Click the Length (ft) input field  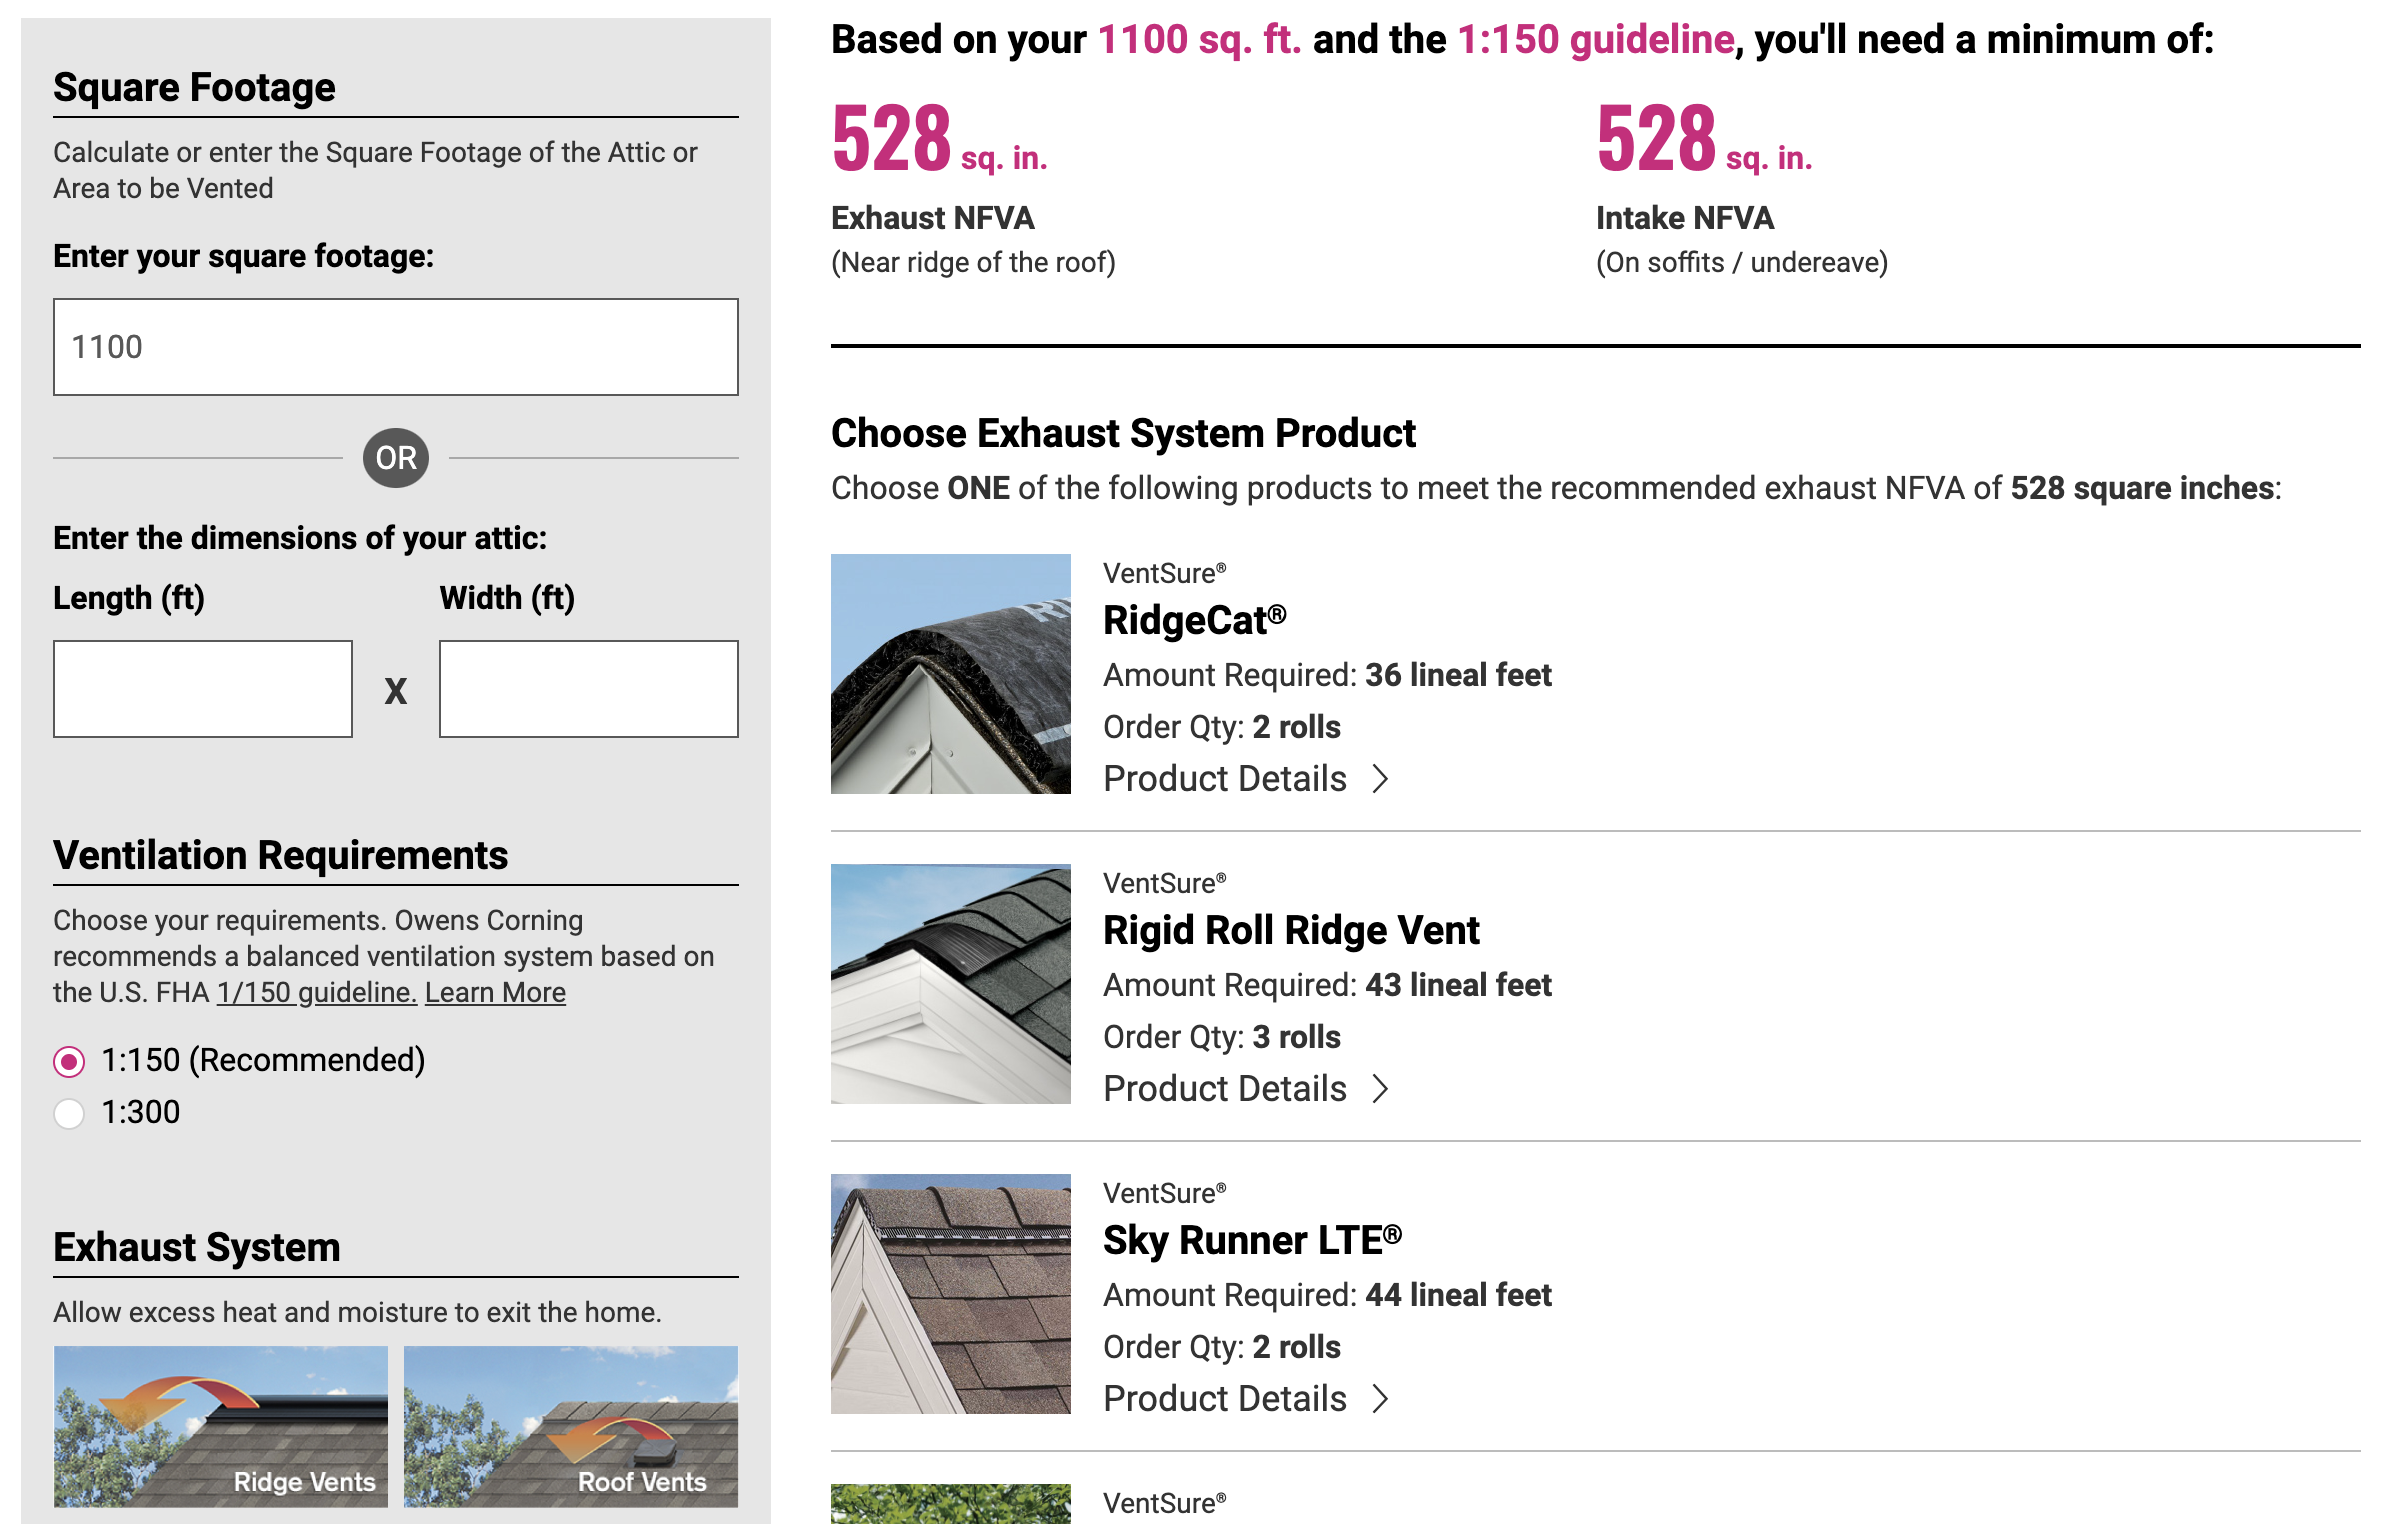click(203, 688)
